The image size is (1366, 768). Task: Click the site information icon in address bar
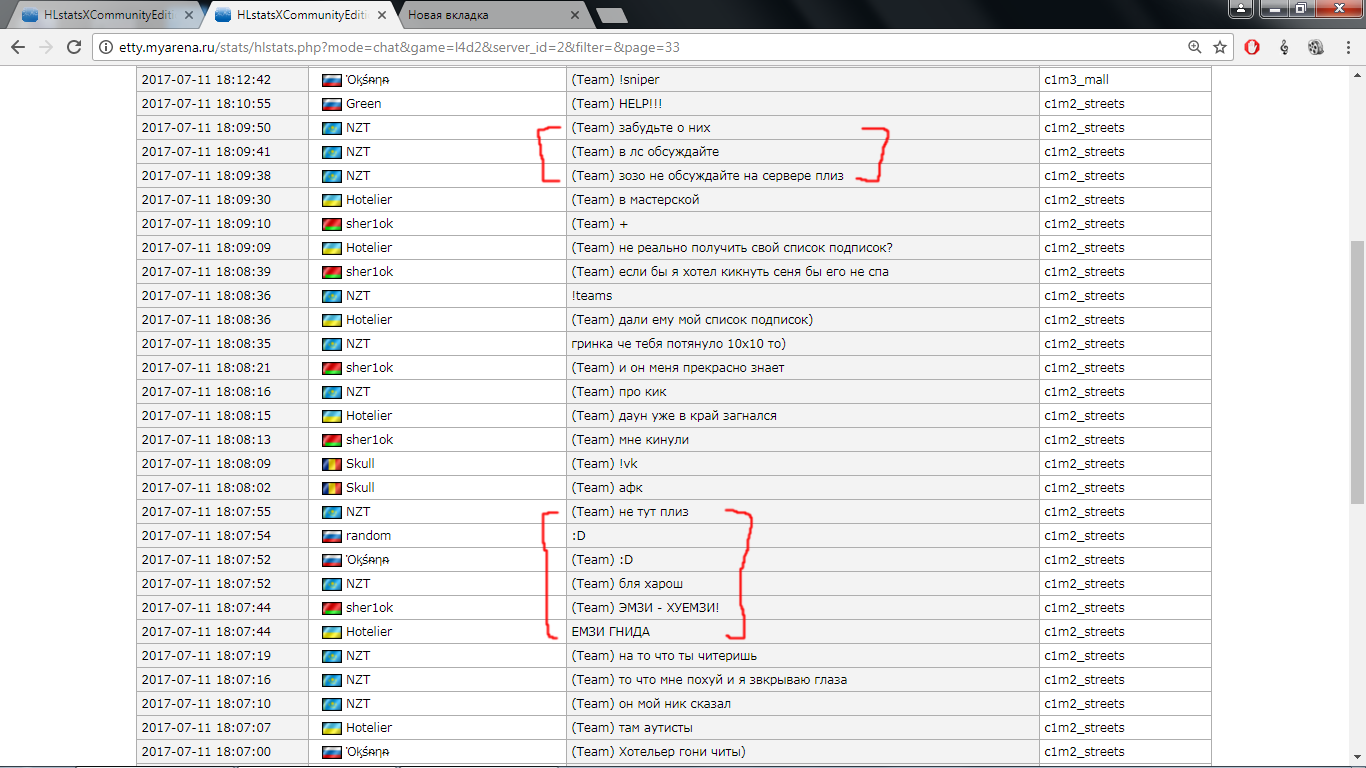coord(104,47)
